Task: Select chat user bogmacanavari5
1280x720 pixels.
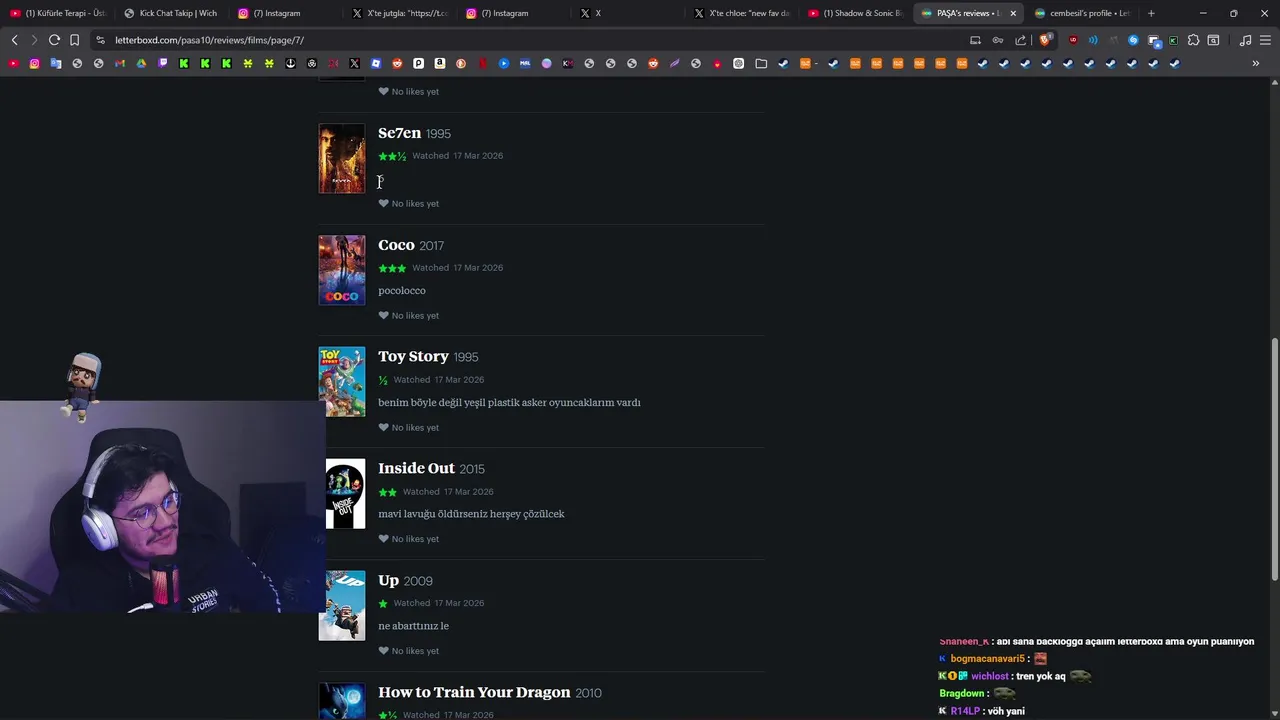Action: pos(987,659)
